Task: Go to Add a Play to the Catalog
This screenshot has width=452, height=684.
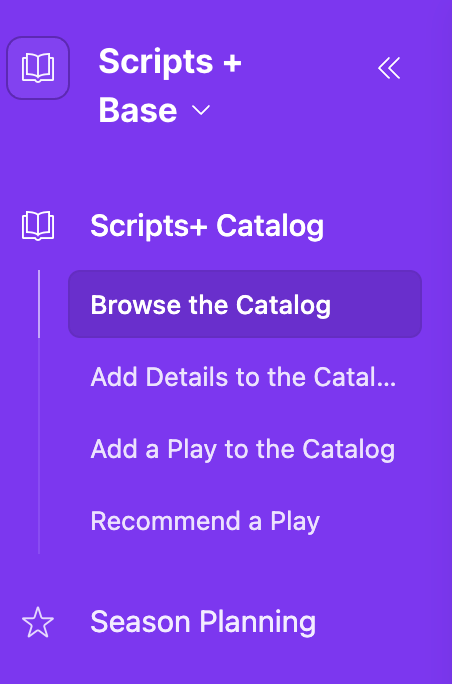Action: 243,449
